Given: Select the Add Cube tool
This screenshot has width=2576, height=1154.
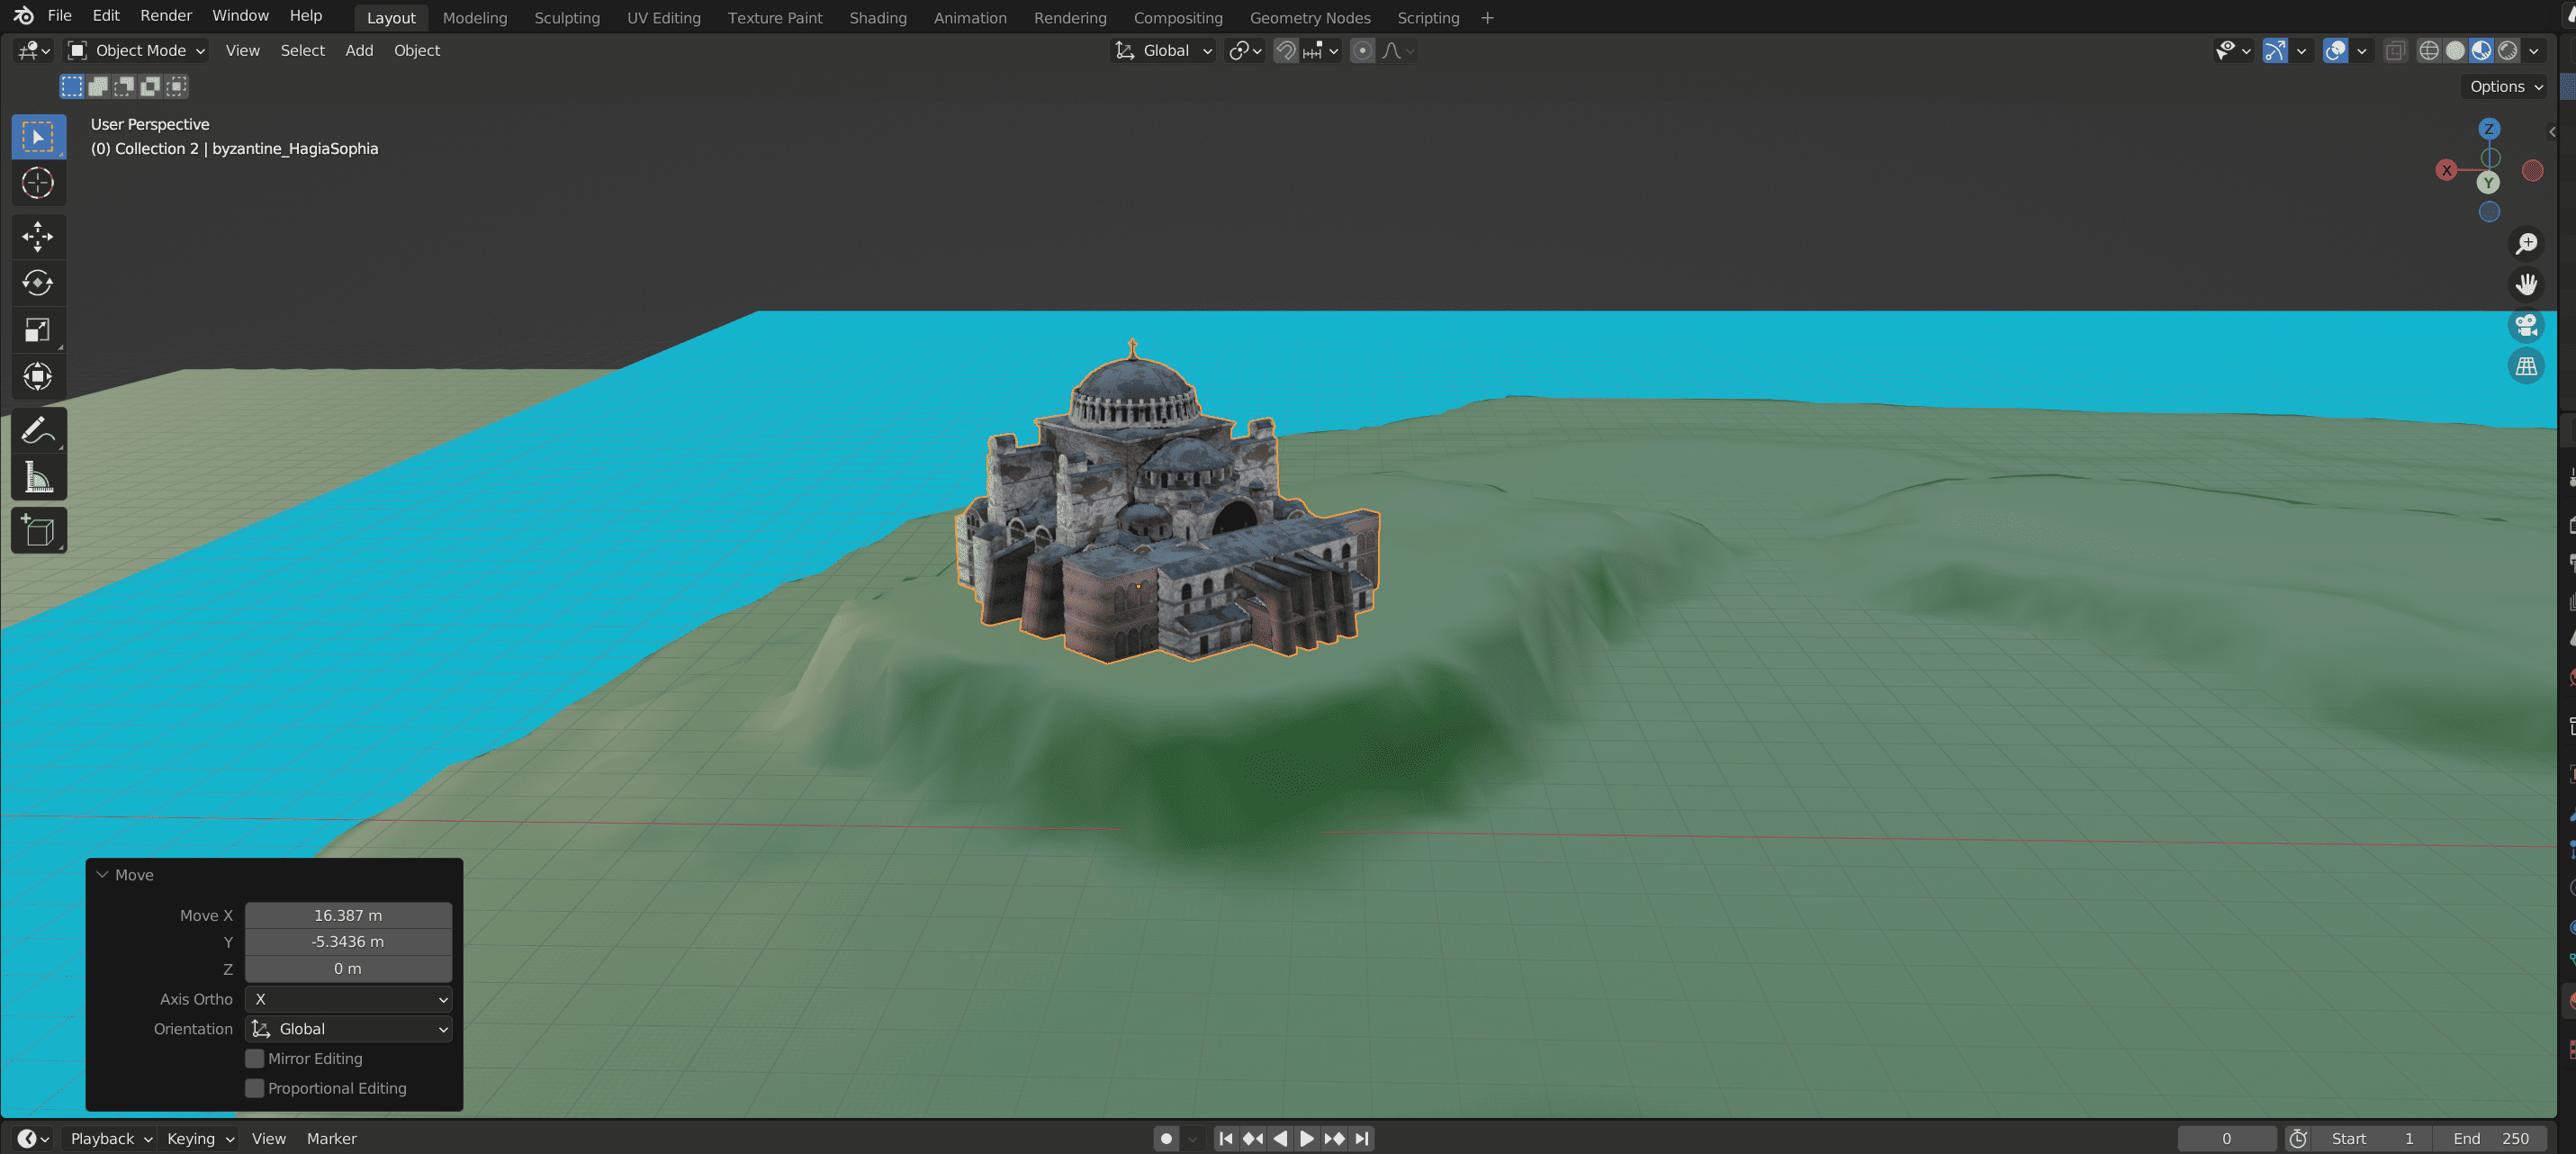Looking at the screenshot, I should [x=38, y=531].
